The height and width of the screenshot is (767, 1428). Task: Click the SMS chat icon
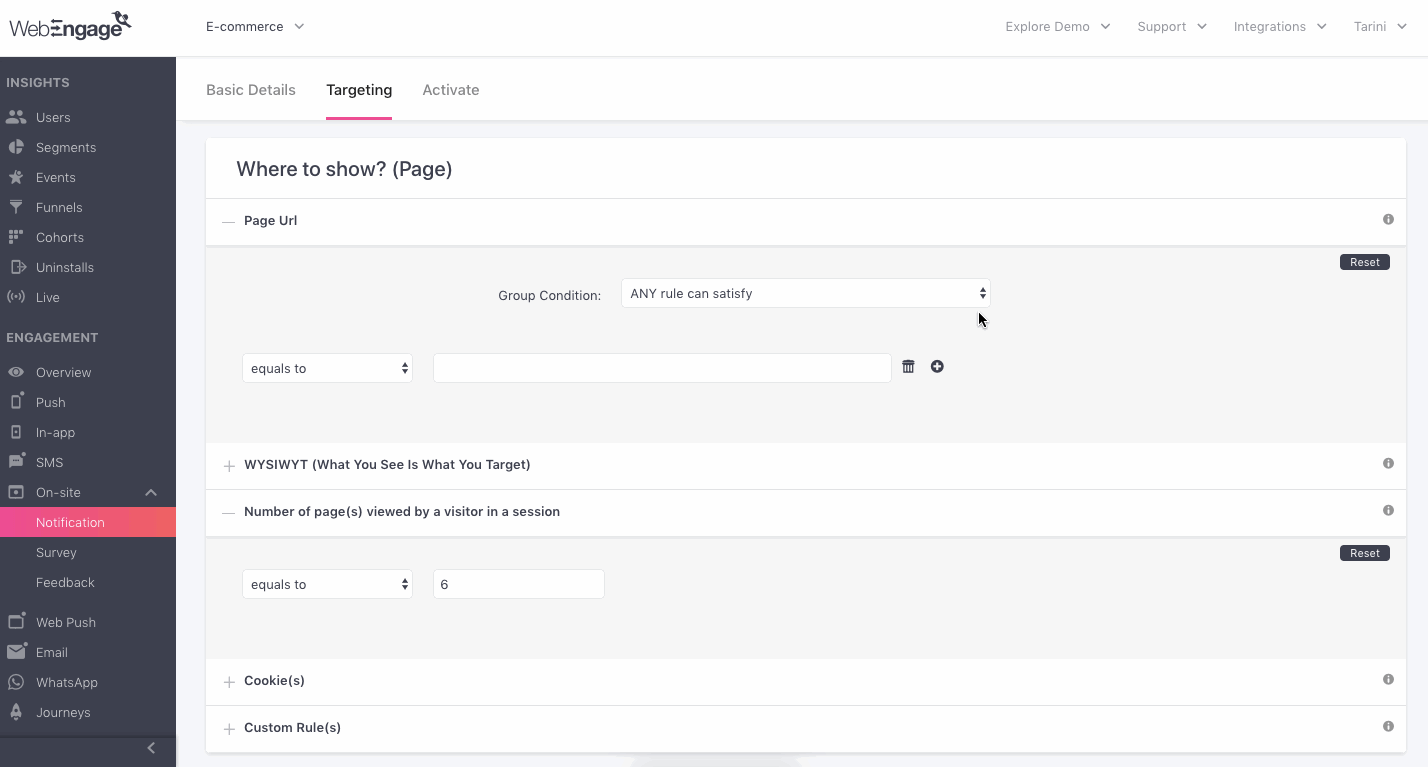[x=15, y=462]
